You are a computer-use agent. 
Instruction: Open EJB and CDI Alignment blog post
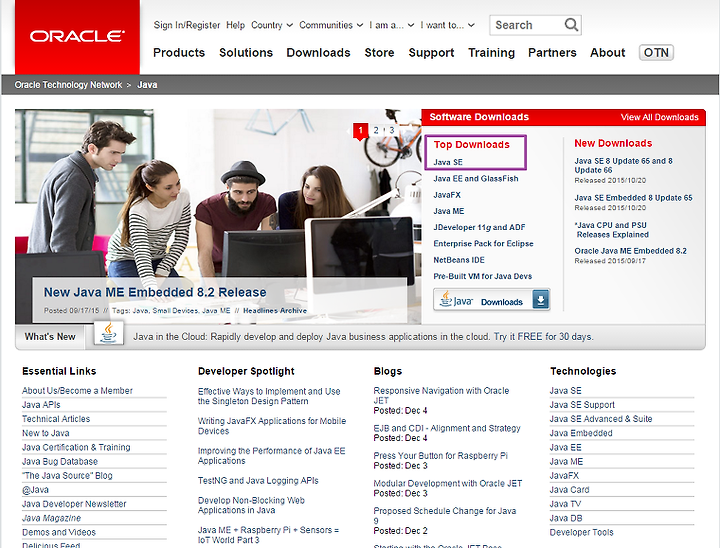[x=447, y=428]
